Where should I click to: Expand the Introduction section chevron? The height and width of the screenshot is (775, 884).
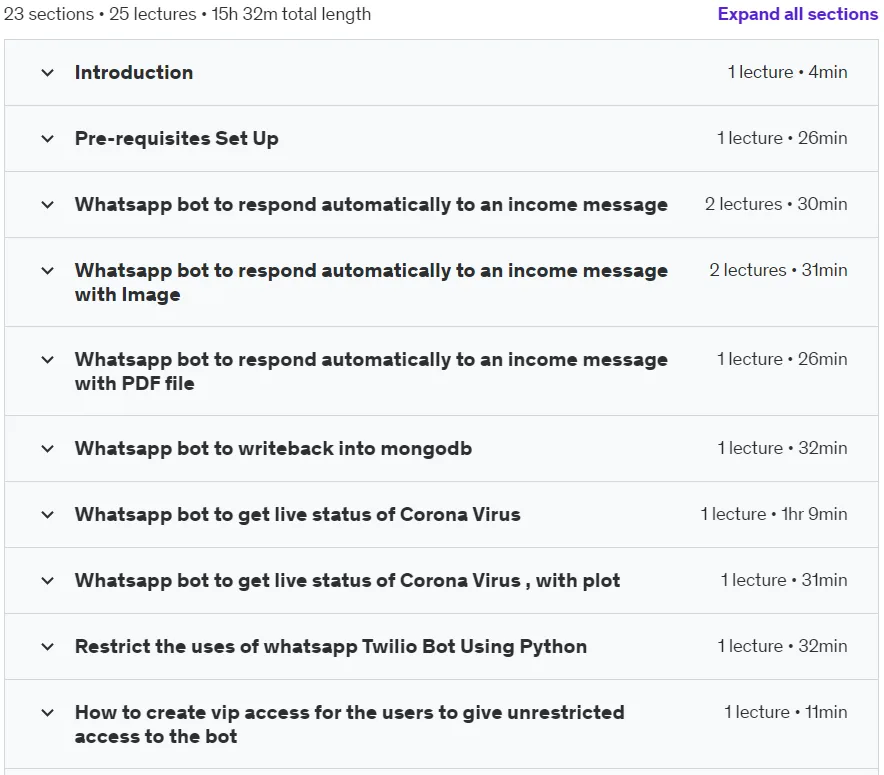[48, 73]
